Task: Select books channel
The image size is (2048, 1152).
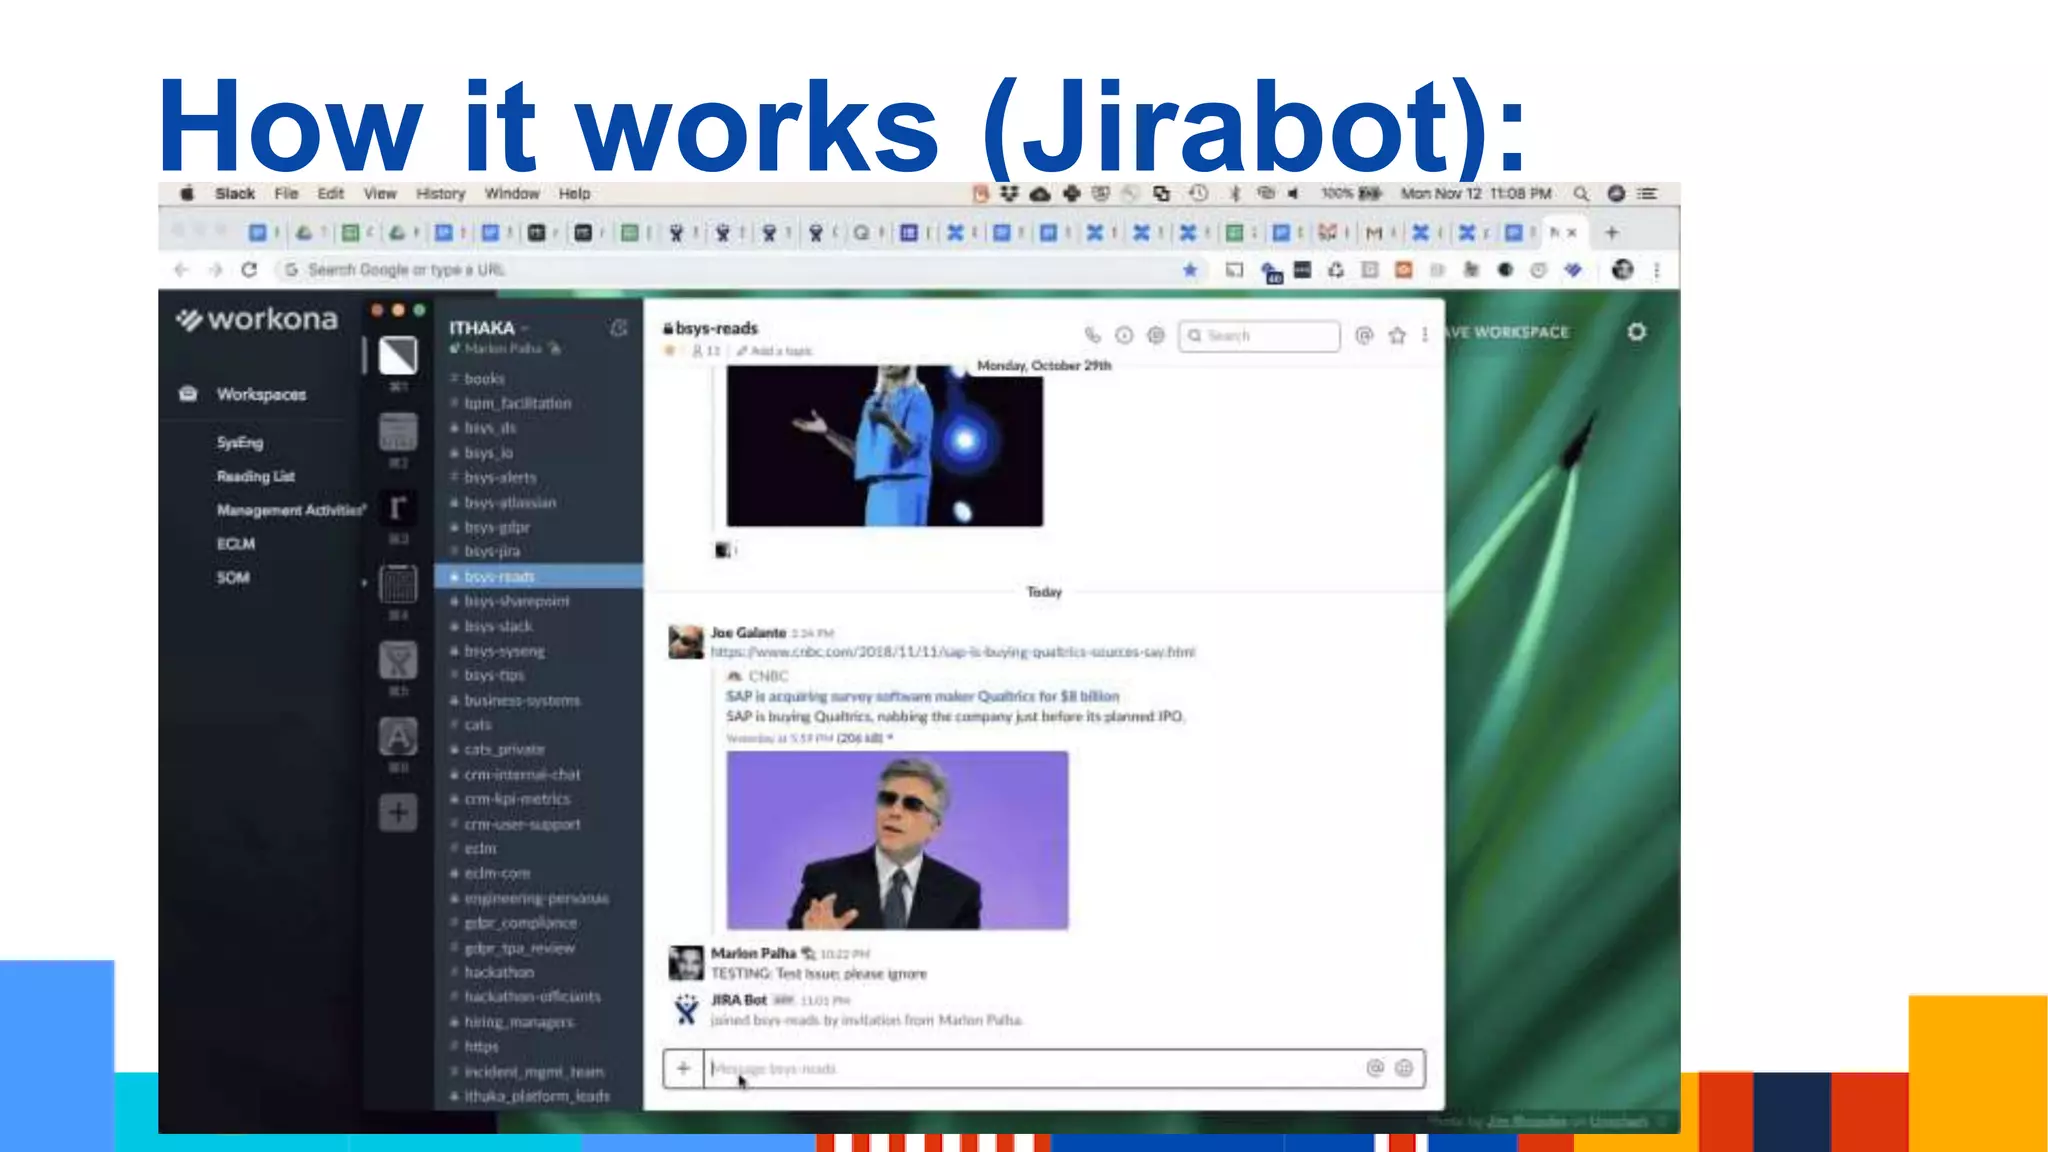Action: point(484,379)
